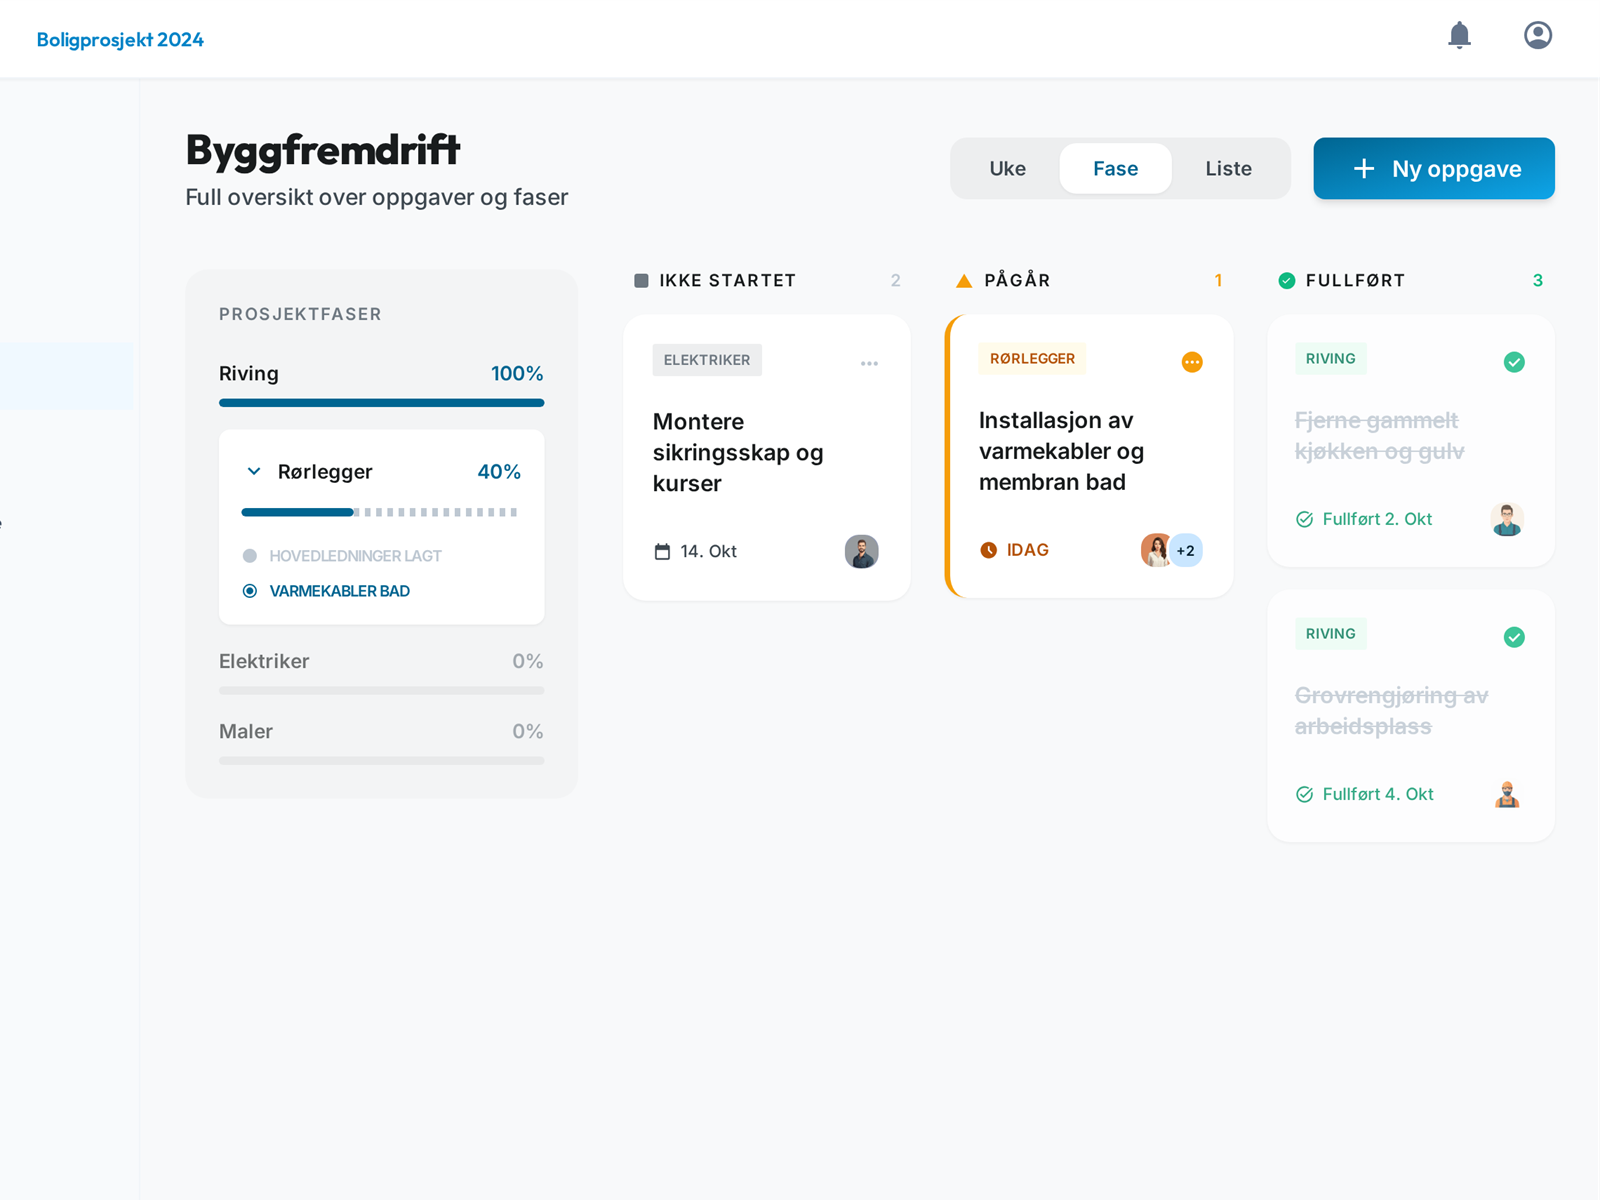Click Elektriker 0% progress bar

point(382,690)
